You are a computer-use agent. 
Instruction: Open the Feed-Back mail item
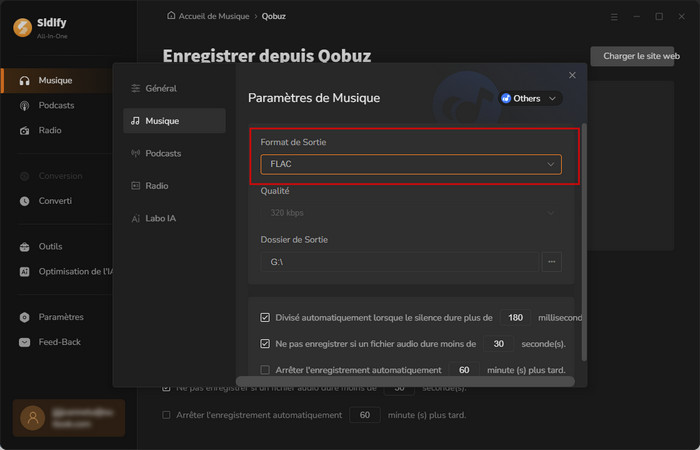coord(60,342)
